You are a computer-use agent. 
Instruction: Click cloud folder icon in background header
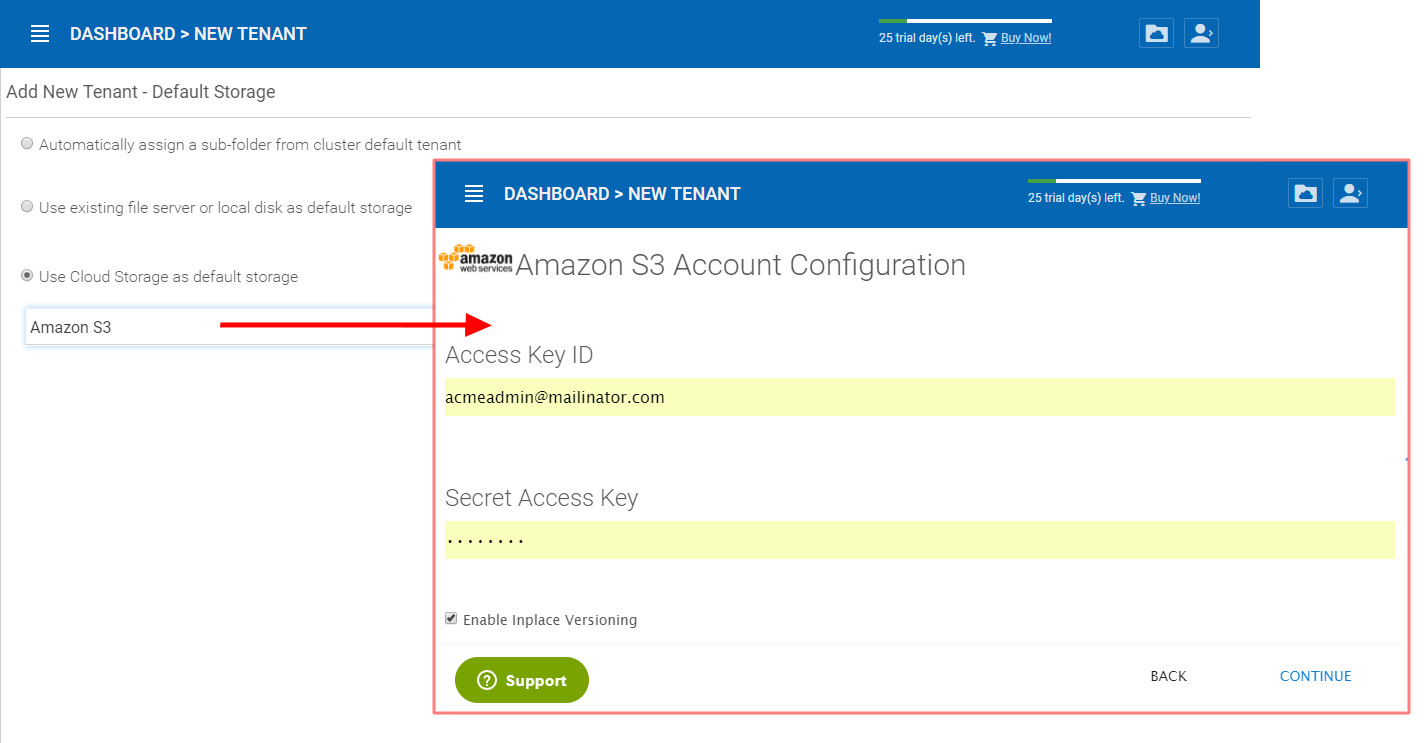[x=1156, y=33]
